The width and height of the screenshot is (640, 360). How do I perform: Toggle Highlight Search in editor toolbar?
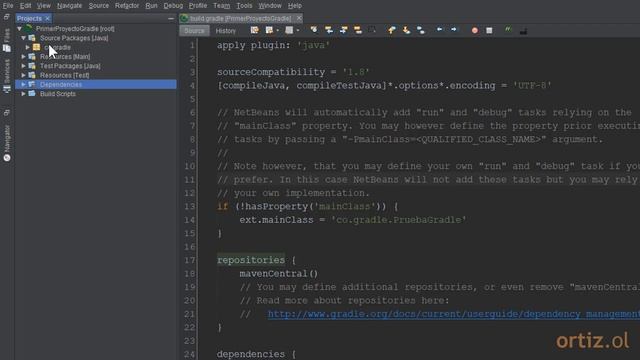[x=358, y=30]
